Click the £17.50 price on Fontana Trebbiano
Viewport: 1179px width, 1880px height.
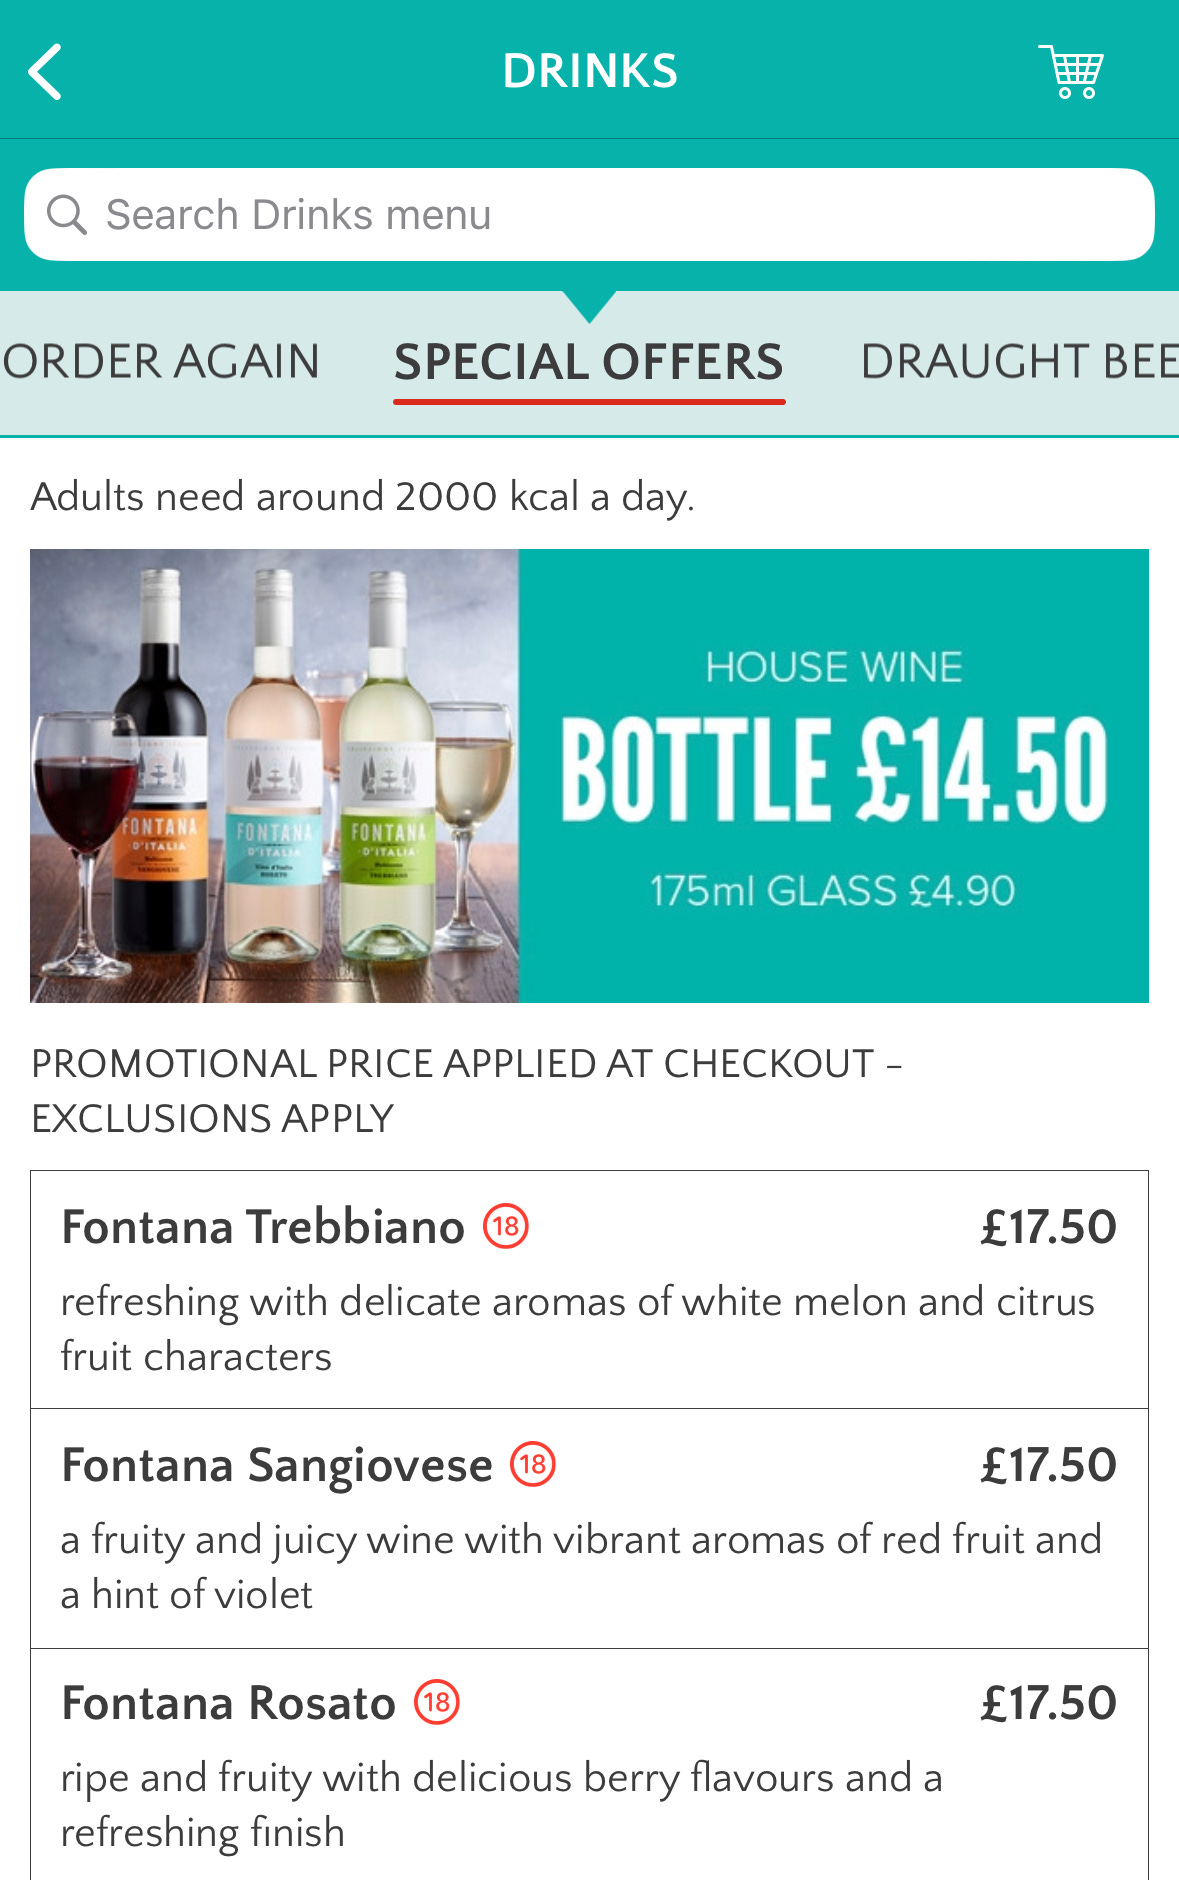(x=1048, y=1225)
